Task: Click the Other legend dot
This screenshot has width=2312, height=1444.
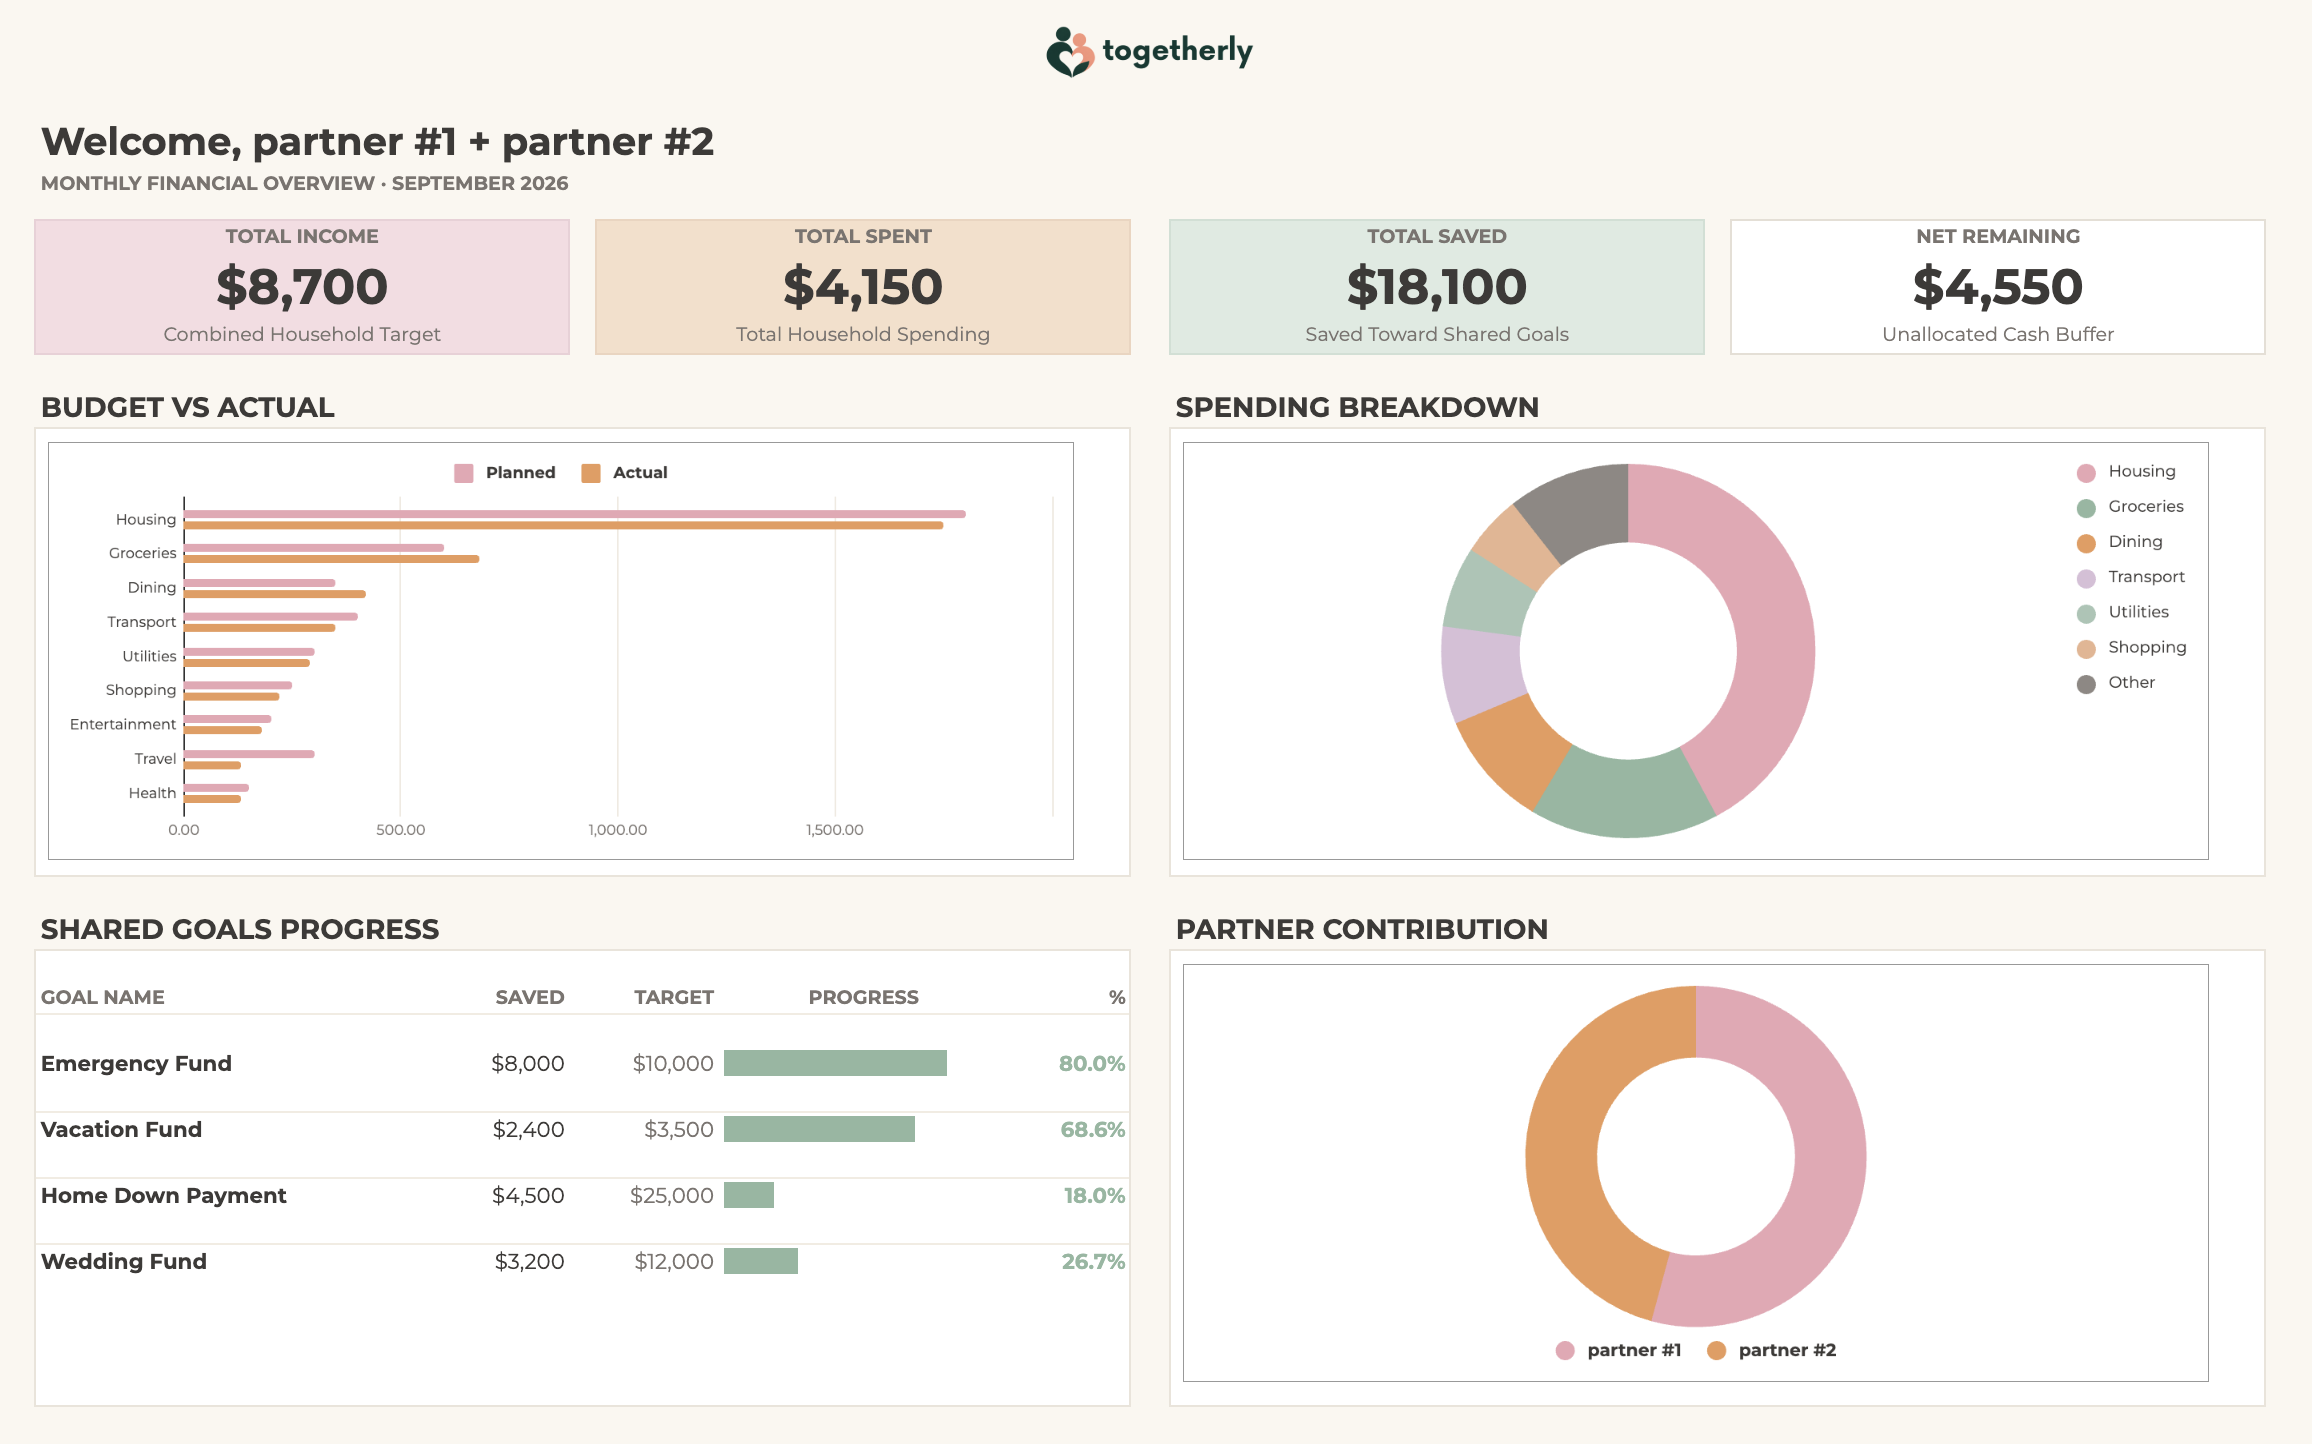Action: [x=2086, y=684]
